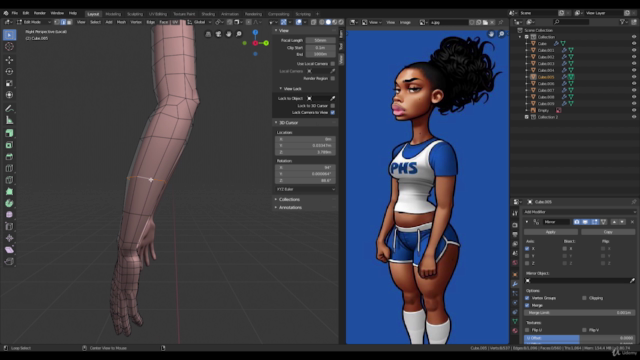The width and height of the screenshot is (640, 360).
Task: Select the Move tool
Action: tap(9, 60)
